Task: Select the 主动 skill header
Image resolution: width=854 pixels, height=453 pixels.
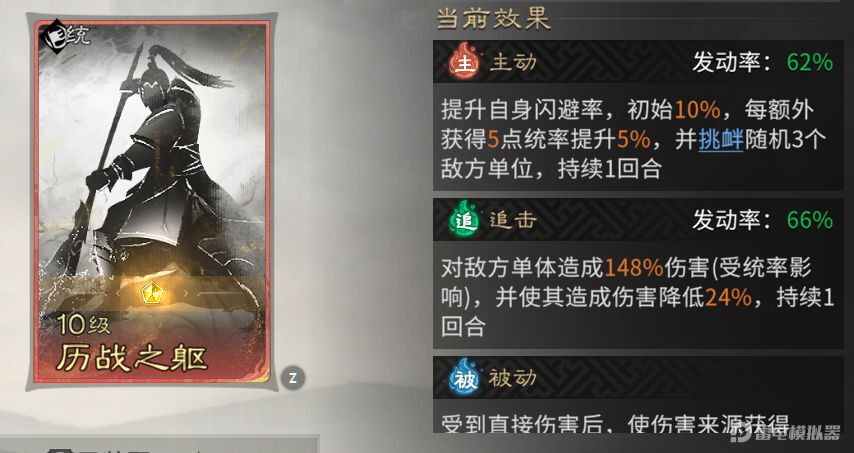Action: (x=638, y=62)
